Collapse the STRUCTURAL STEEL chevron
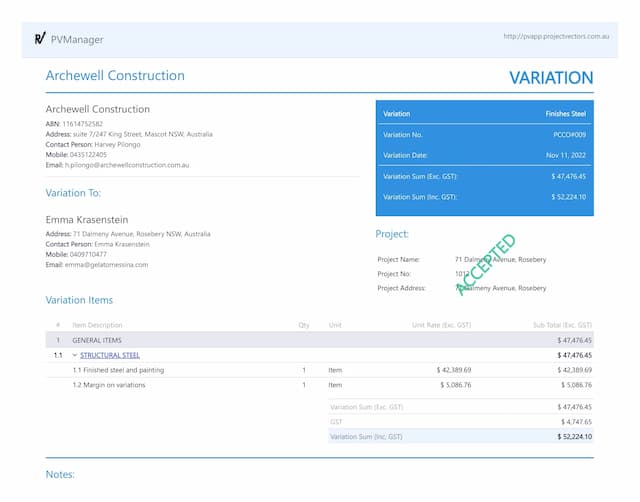Screen dimensions: 640x502 [x=74, y=355]
